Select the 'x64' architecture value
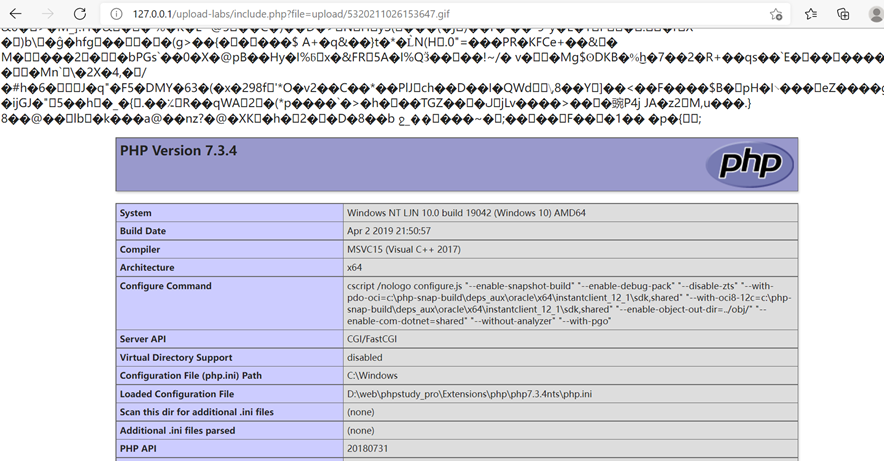884x461 pixels. [355, 268]
